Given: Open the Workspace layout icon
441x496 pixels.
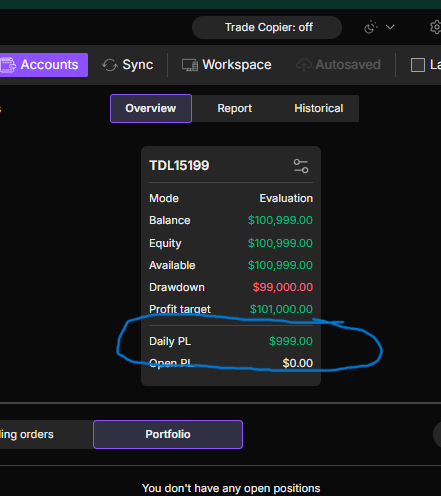Looking at the screenshot, I should pyautogui.click(x=190, y=65).
